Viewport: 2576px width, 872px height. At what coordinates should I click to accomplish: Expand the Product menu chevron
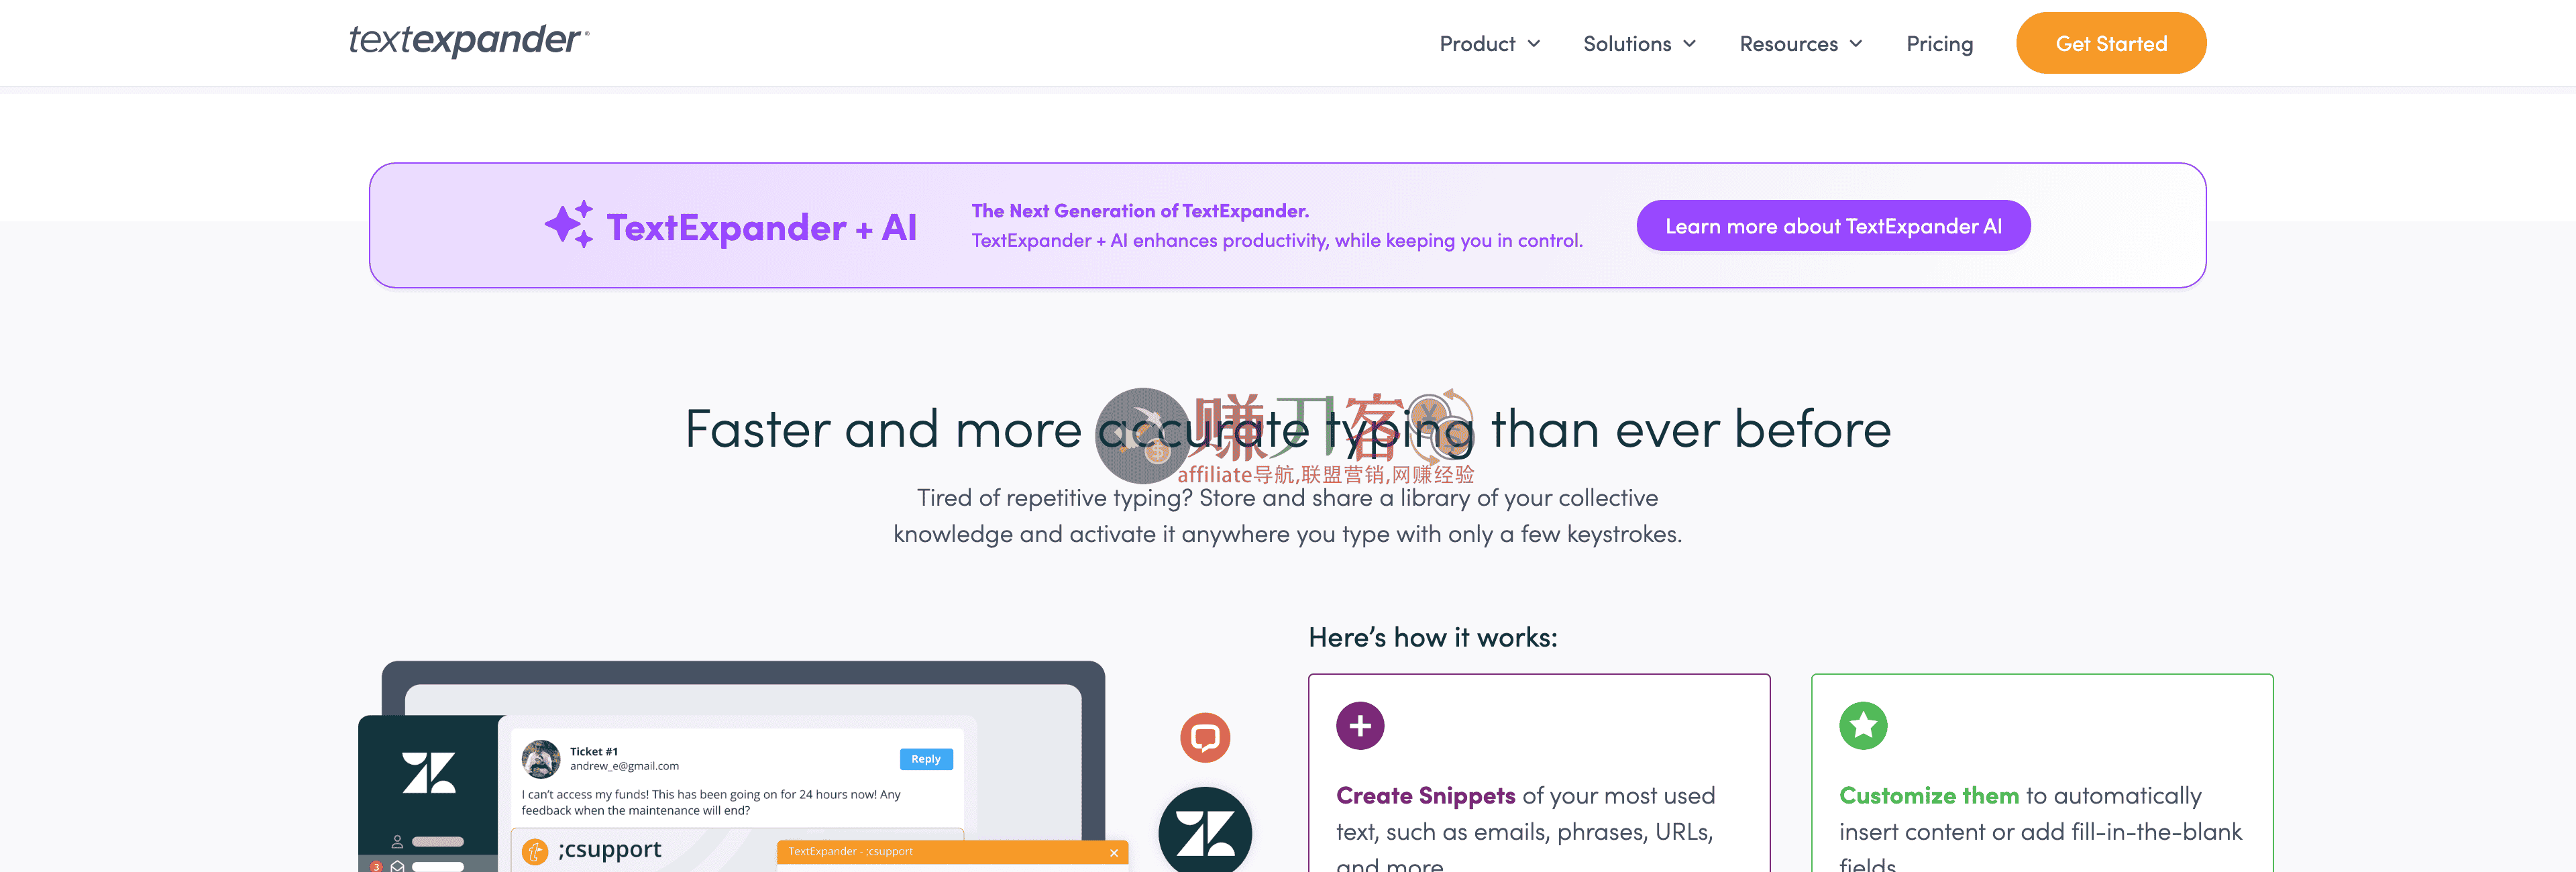coord(1534,44)
